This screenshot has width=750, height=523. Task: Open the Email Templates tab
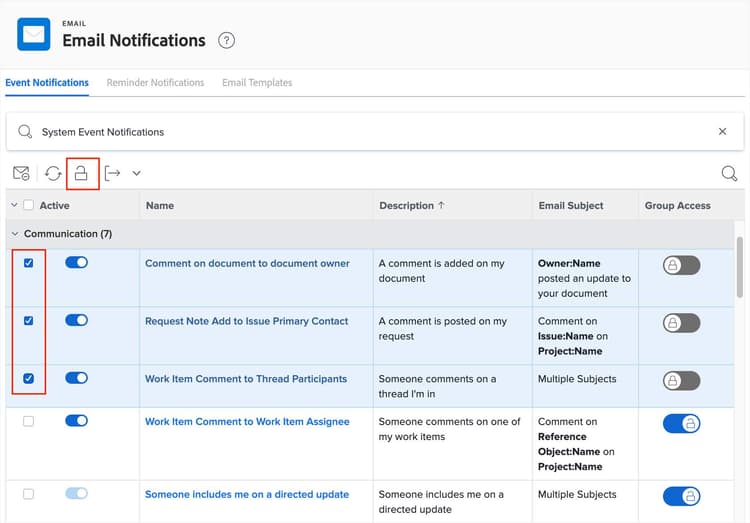257,83
